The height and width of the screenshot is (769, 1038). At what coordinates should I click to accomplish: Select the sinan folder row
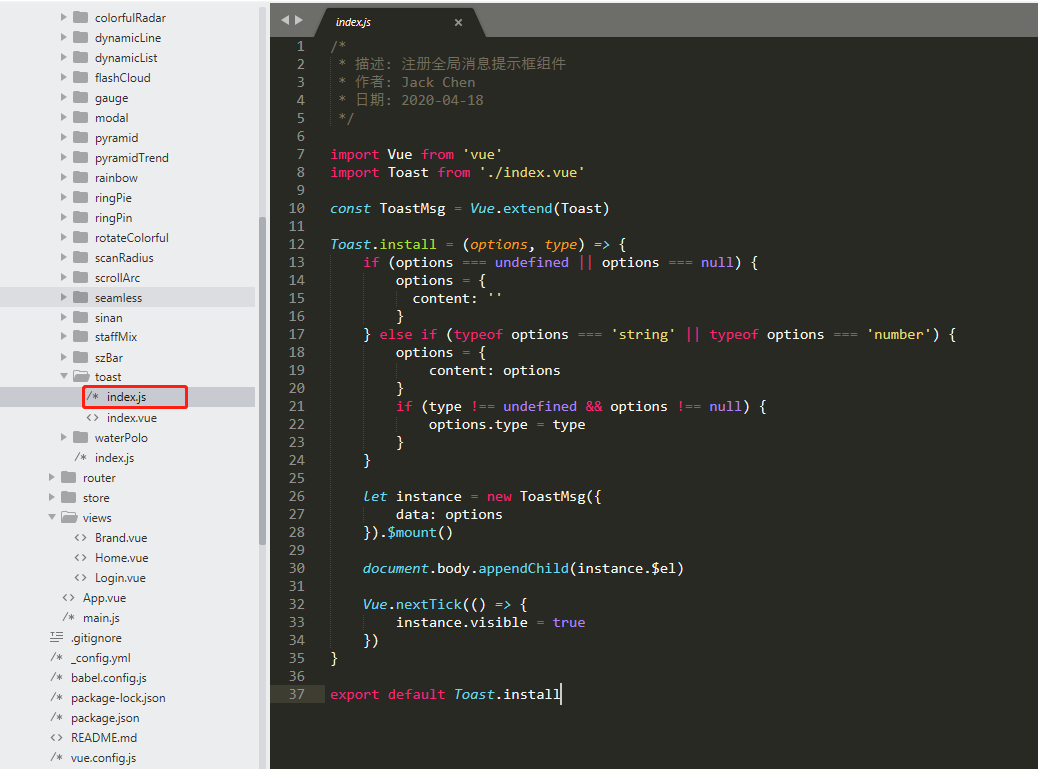click(127, 318)
